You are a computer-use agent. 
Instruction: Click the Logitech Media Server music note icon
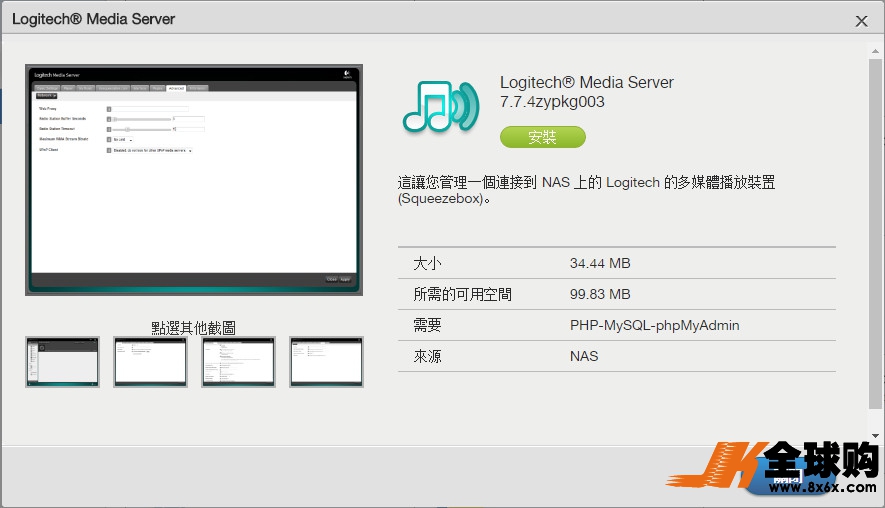click(441, 107)
